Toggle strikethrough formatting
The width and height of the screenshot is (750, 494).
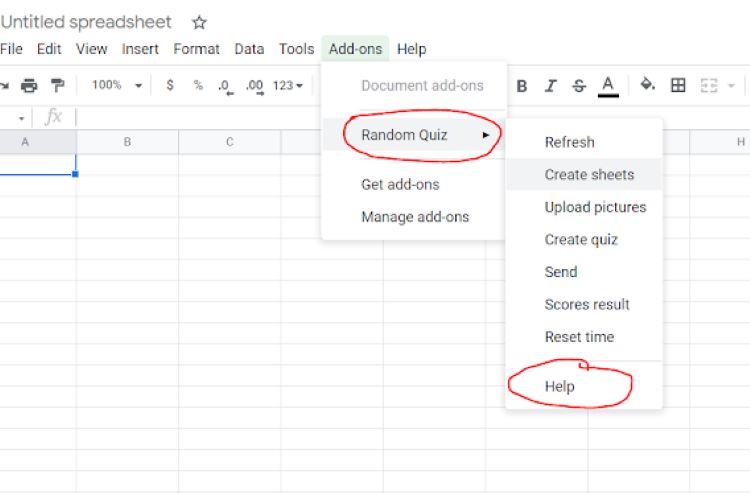pyautogui.click(x=579, y=86)
